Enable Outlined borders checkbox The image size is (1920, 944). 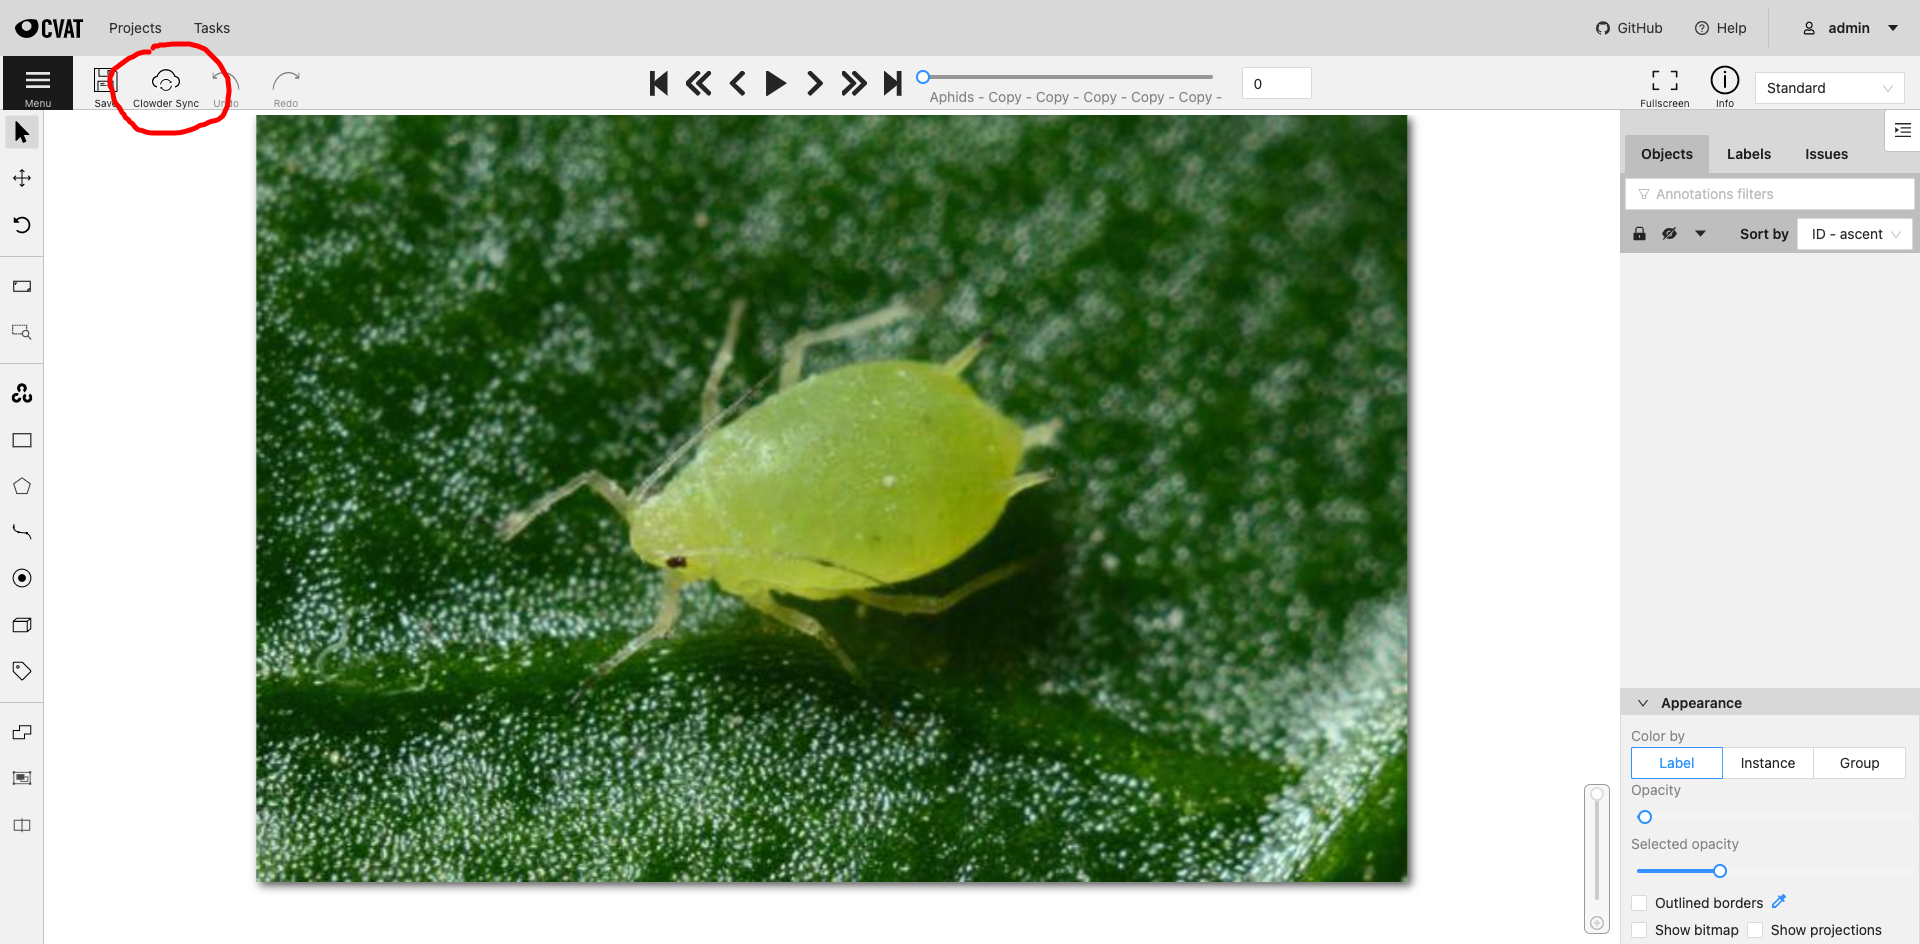click(x=1639, y=903)
